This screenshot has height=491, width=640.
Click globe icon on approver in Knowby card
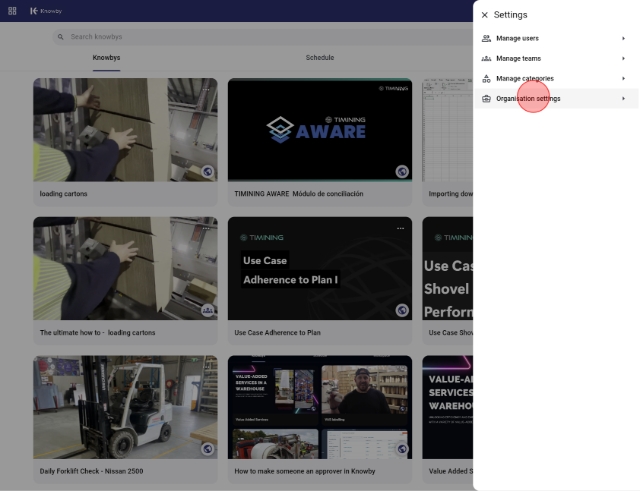(x=402, y=449)
